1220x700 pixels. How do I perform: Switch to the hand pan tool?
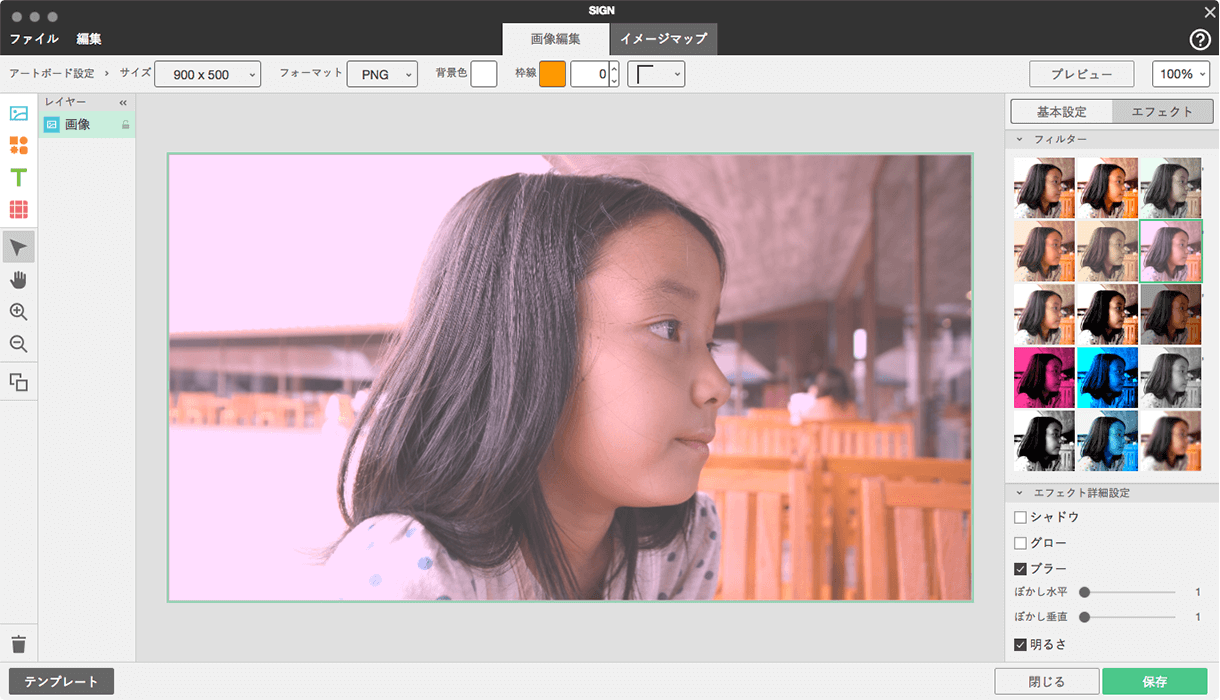point(18,279)
